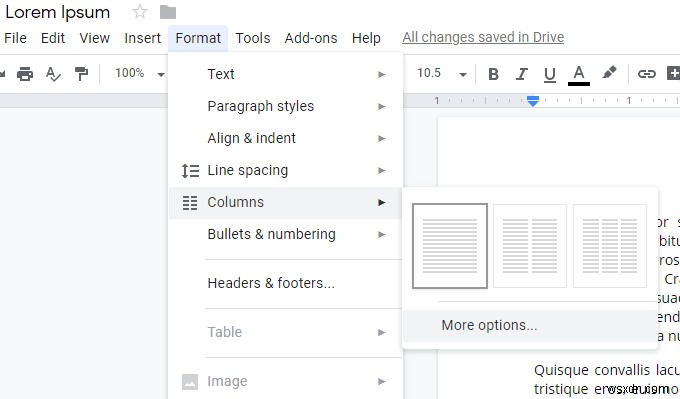Open the highlight color tool
The image size is (680, 399).
coord(609,73)
